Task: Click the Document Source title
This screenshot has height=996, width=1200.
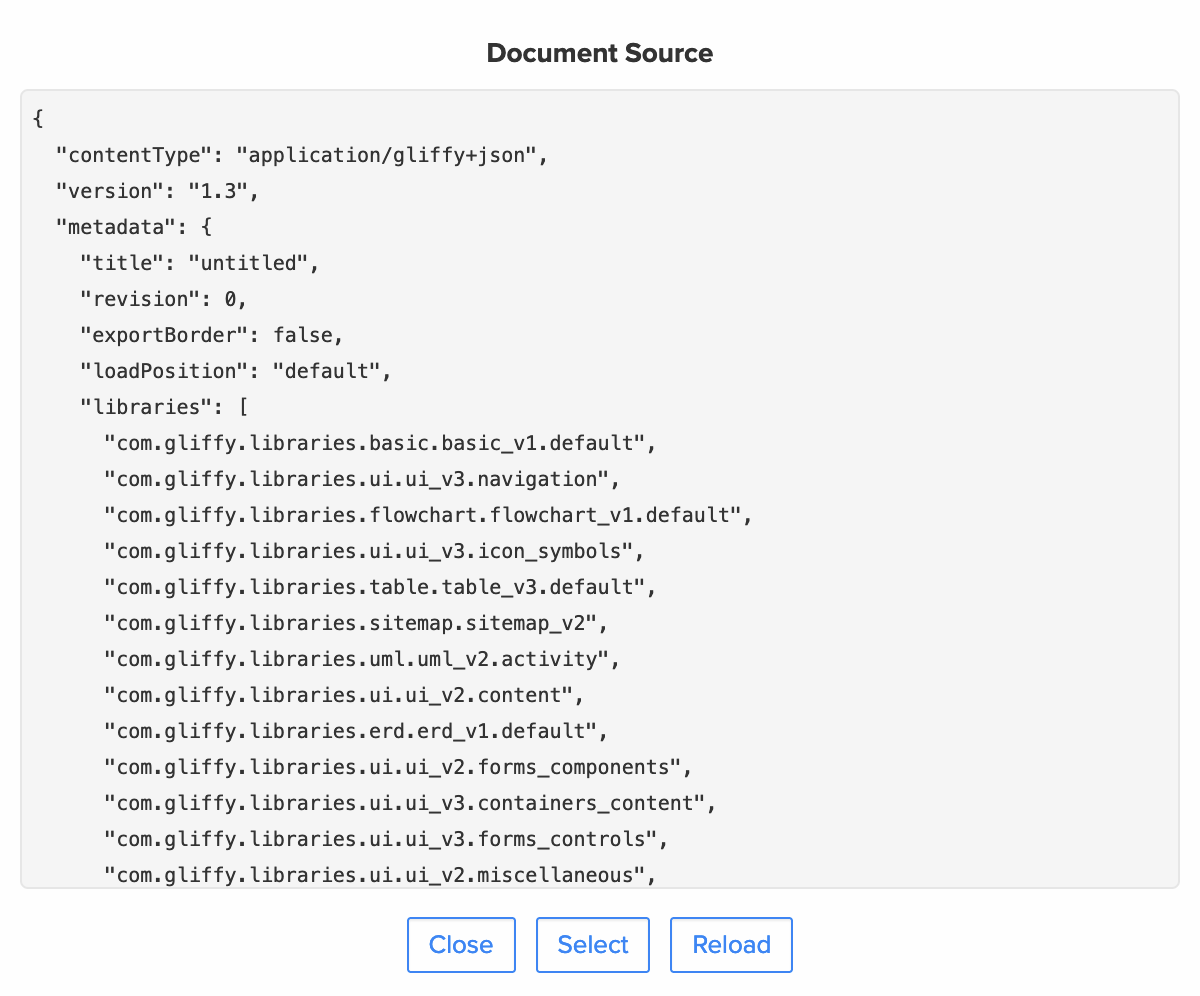Action: tap(599, 53)
